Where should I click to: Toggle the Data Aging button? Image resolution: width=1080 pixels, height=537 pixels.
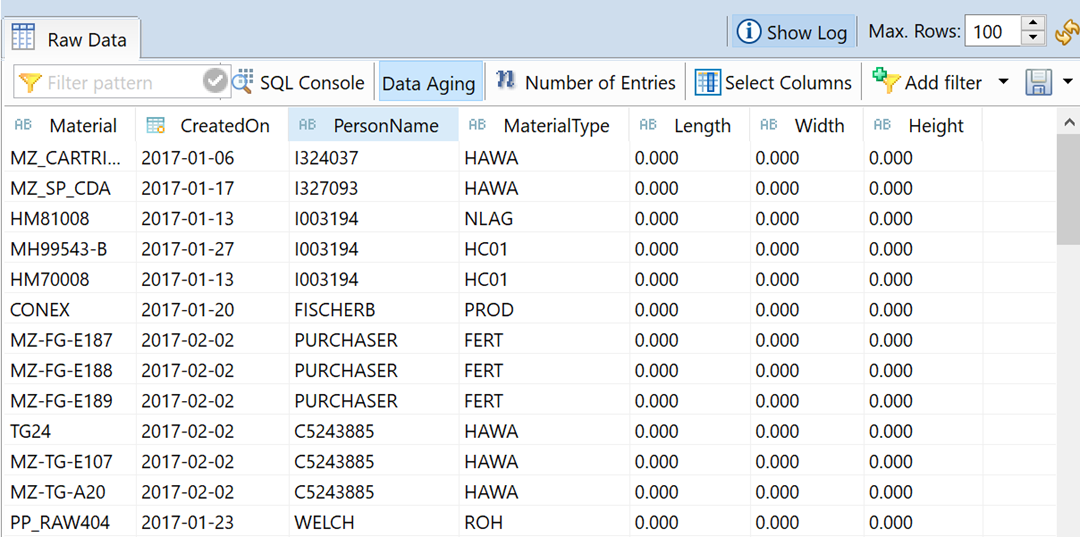coord(428,83)
